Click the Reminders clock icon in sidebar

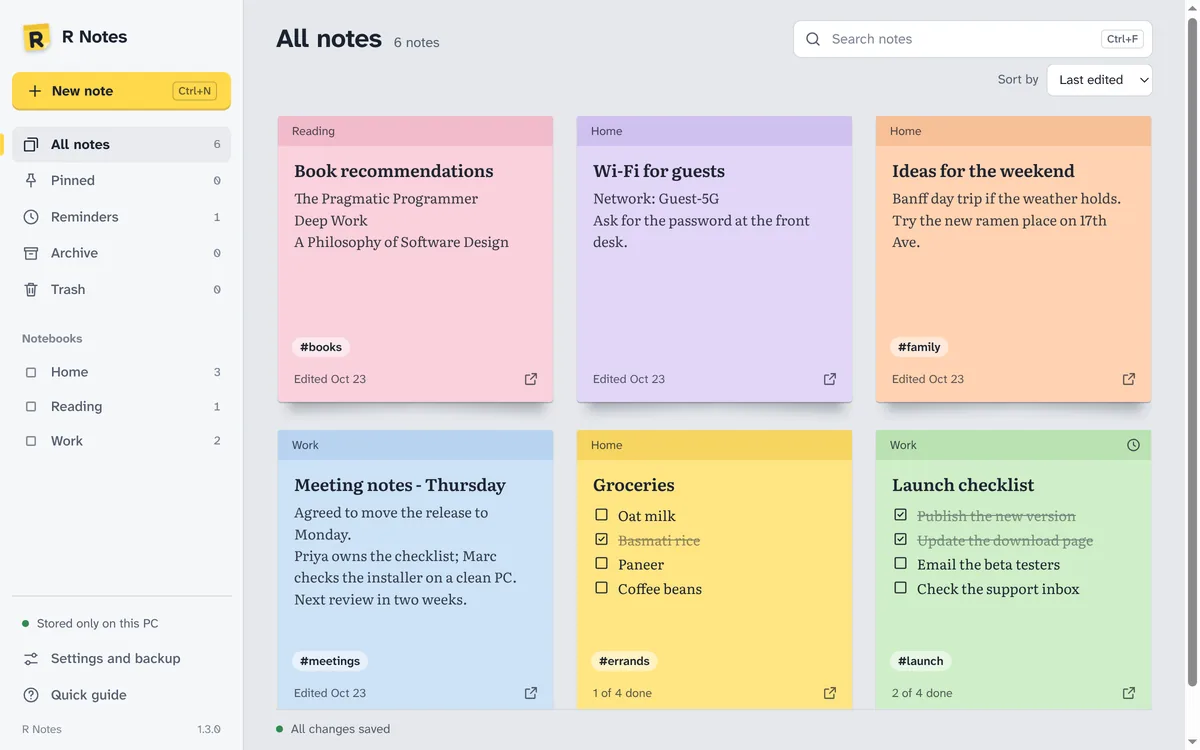pos(31,217)
